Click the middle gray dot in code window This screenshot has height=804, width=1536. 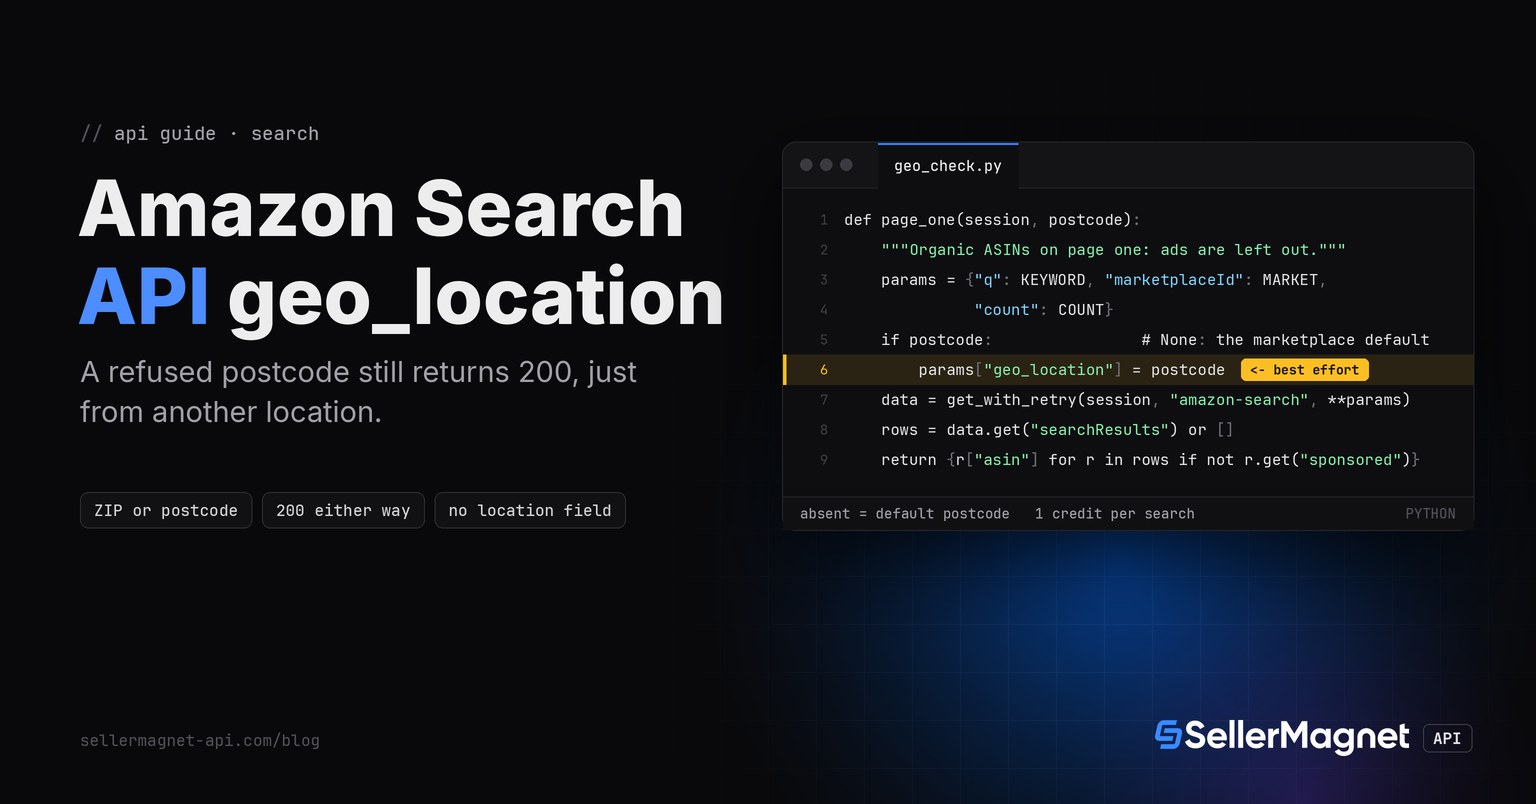pyautogui.click(x=826, y=165)
